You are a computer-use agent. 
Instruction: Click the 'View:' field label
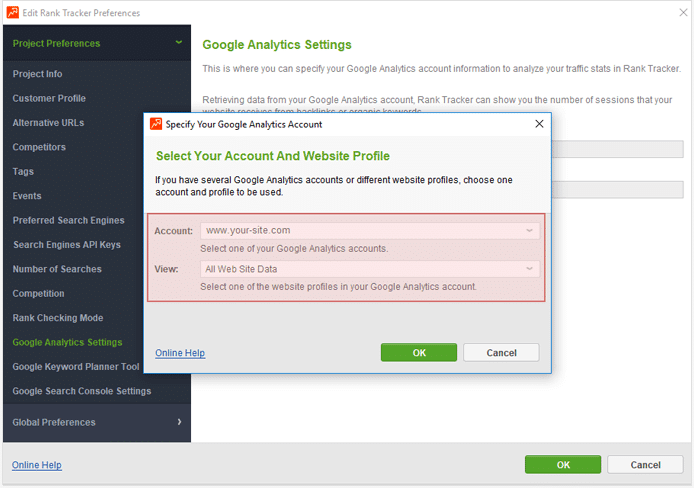coord(166,269)
